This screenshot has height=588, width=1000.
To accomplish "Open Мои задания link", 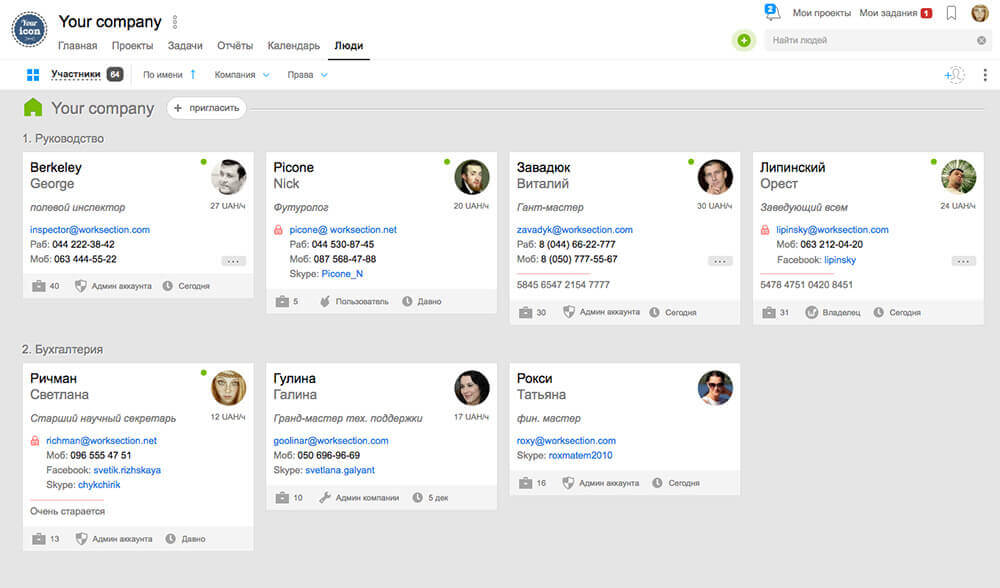I will pyautogui.click(x=888, y=13).
